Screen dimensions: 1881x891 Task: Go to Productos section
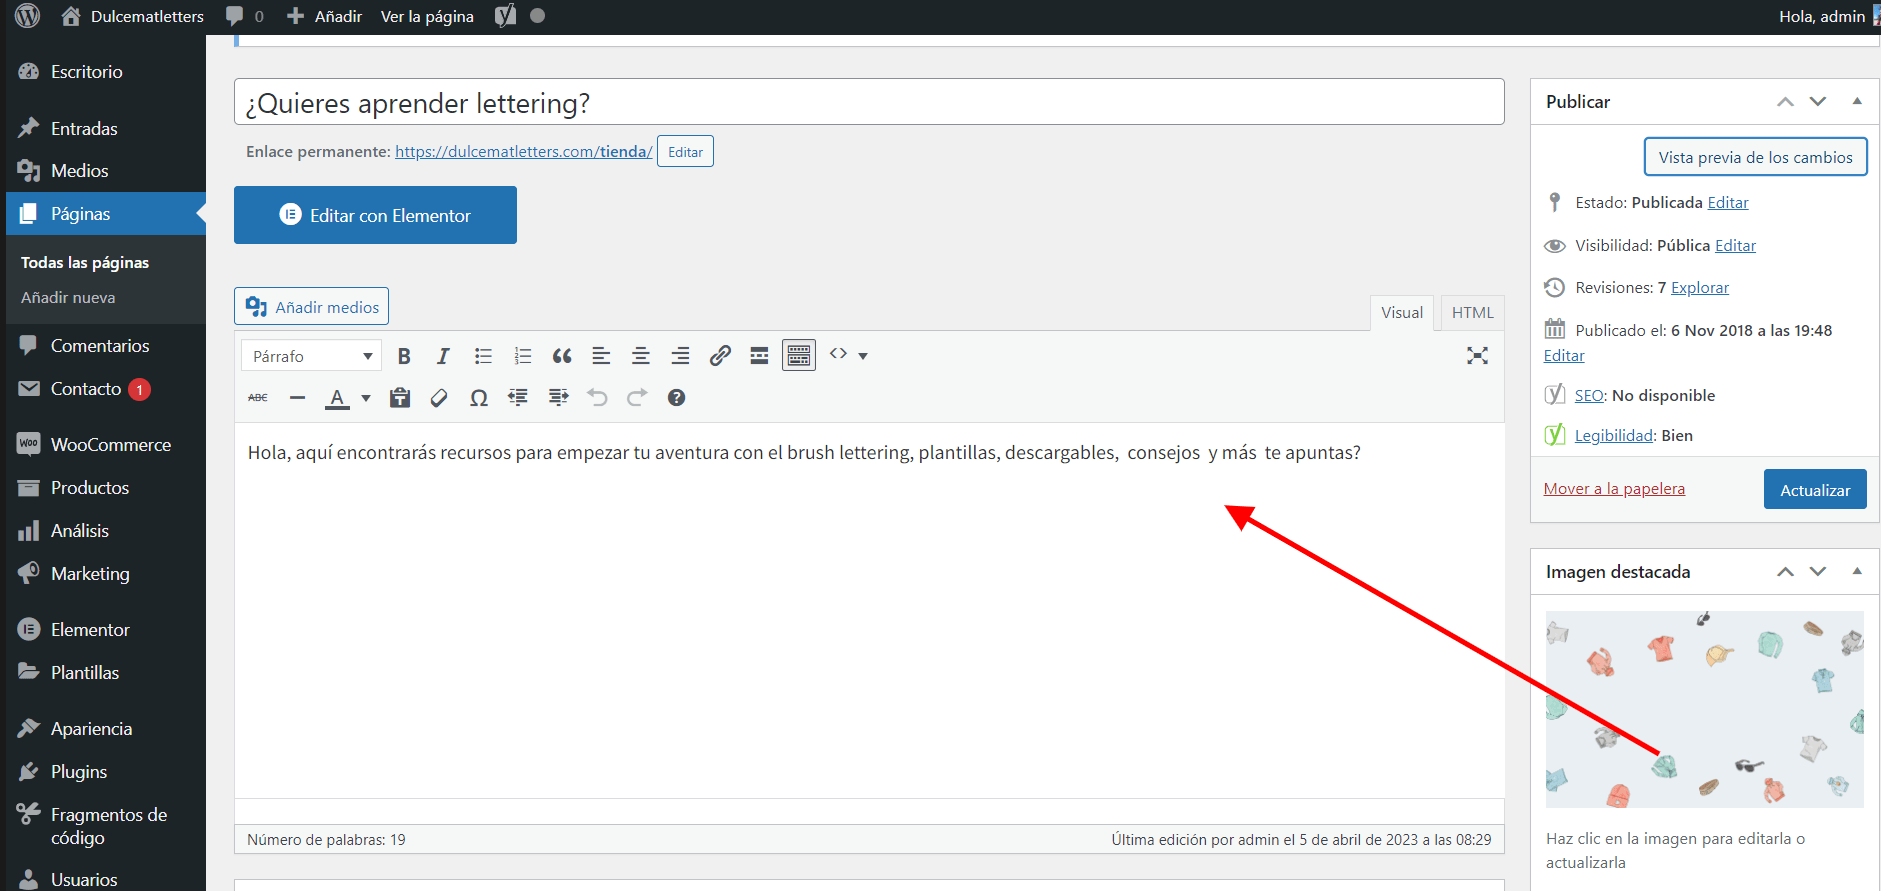[90, 488]
